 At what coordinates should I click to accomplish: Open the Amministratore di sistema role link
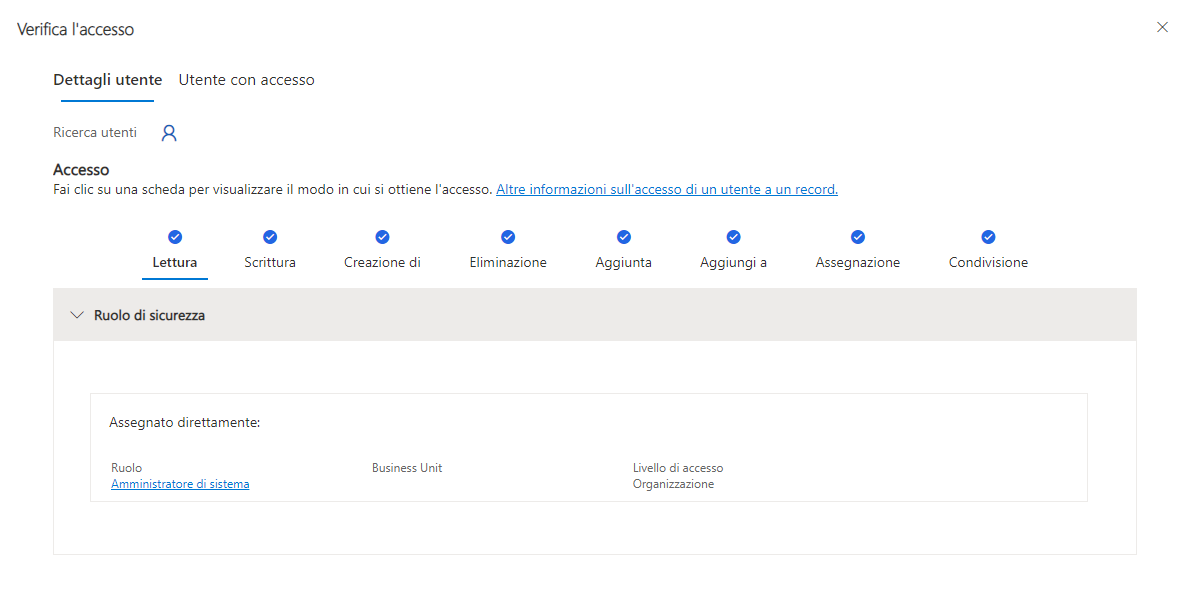pos(180,484)
